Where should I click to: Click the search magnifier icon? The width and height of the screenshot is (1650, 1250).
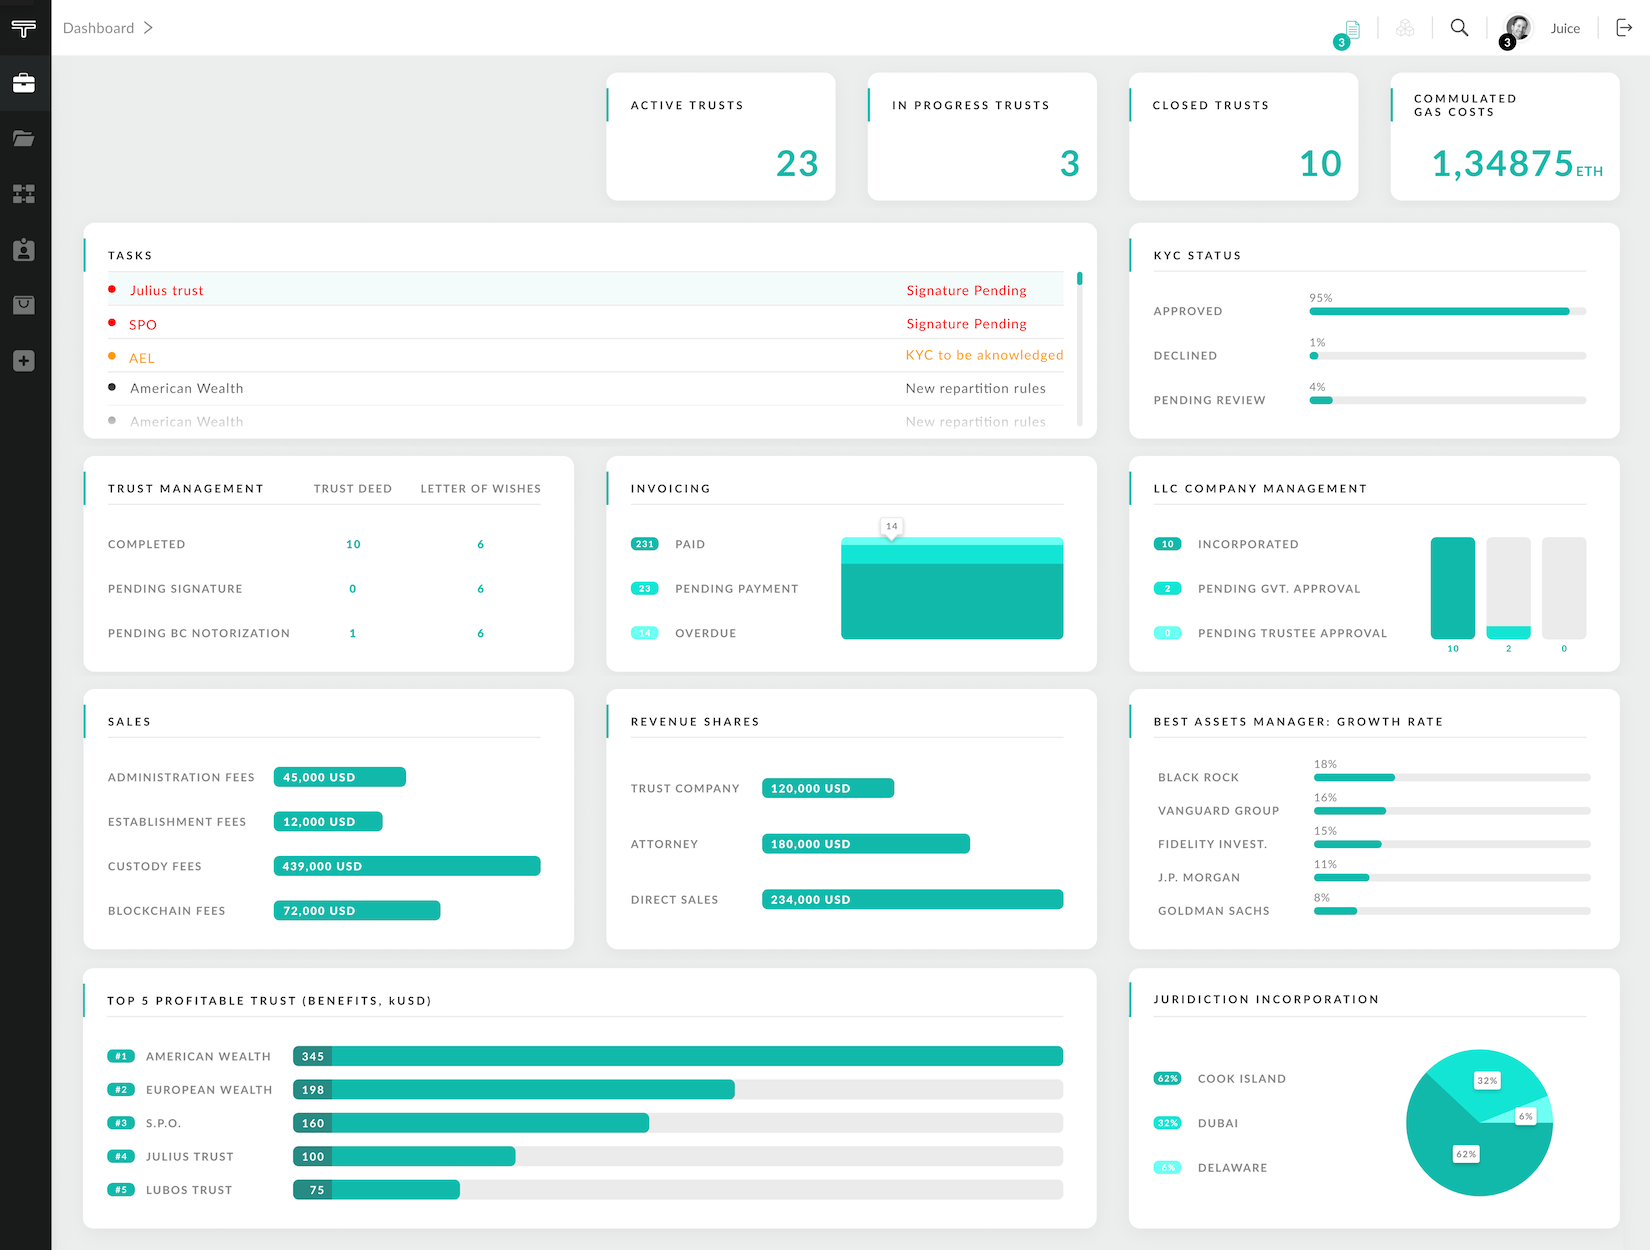click(1459, 28)
